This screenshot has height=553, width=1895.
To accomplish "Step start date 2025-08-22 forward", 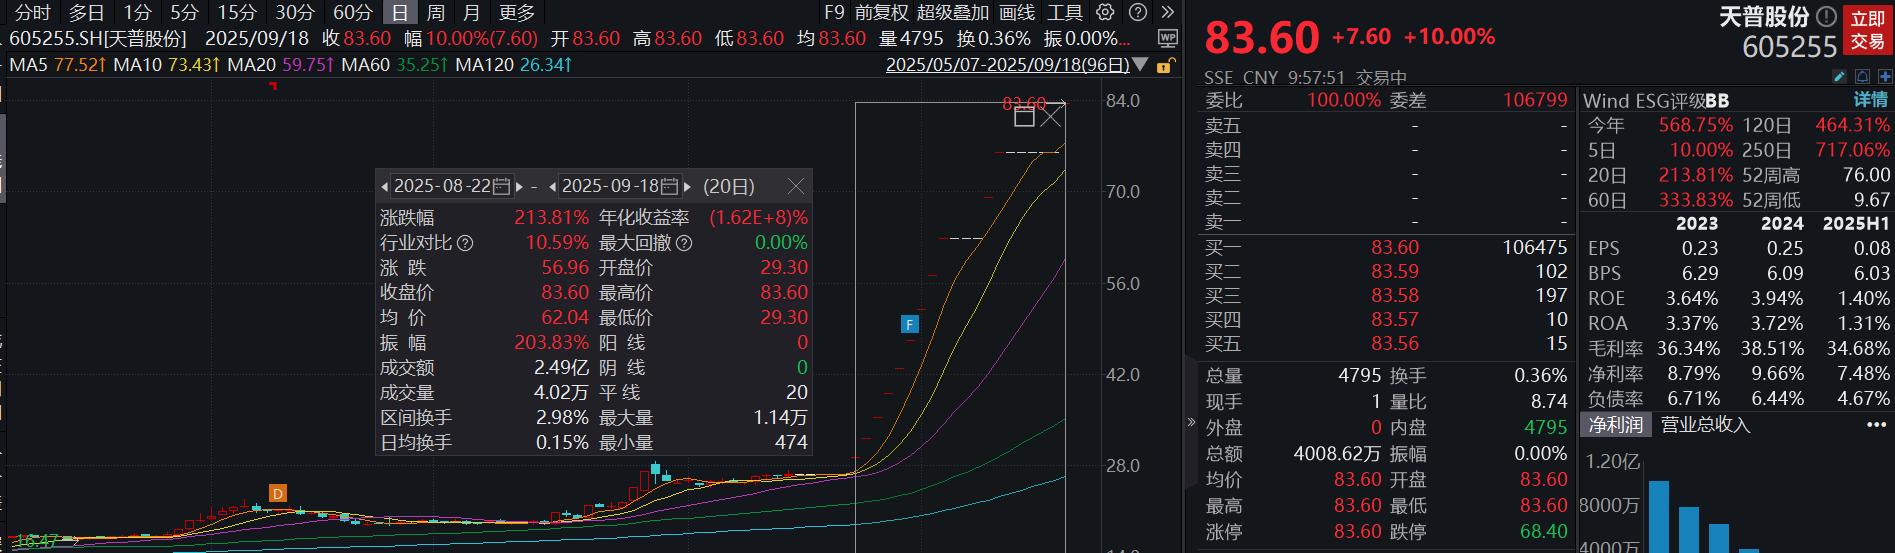I will tap(519, 187).
